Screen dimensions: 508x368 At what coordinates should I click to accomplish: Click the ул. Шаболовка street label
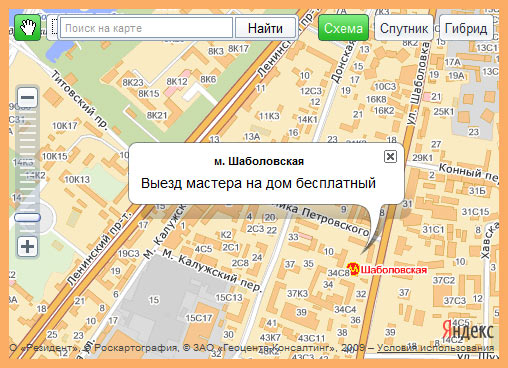pyautogui.click(x=418, y=84)
